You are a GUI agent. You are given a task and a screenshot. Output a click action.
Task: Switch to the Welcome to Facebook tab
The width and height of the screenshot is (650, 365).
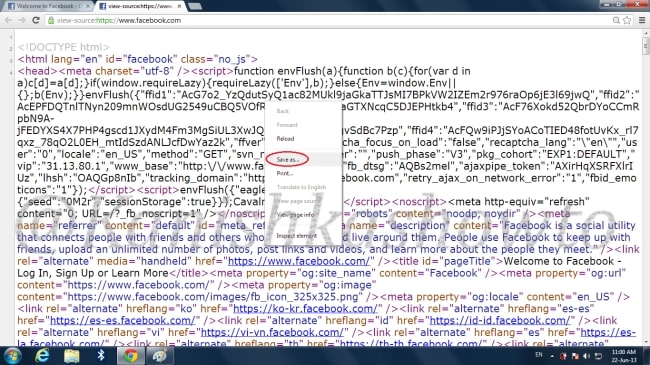click(x=49, y=6)
